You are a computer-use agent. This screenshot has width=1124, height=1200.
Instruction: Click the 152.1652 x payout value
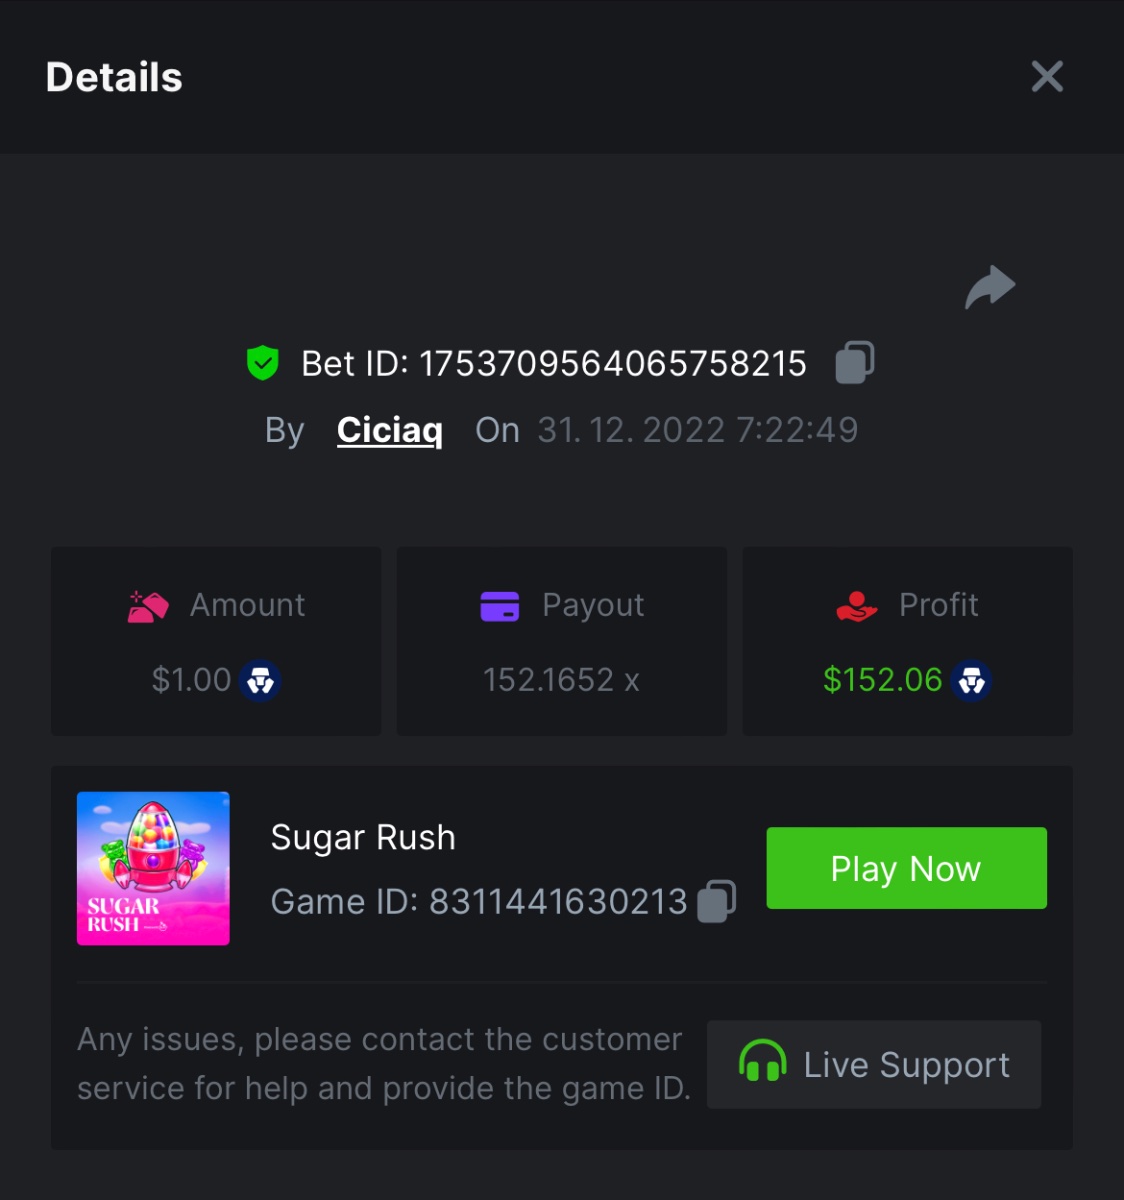561,681
